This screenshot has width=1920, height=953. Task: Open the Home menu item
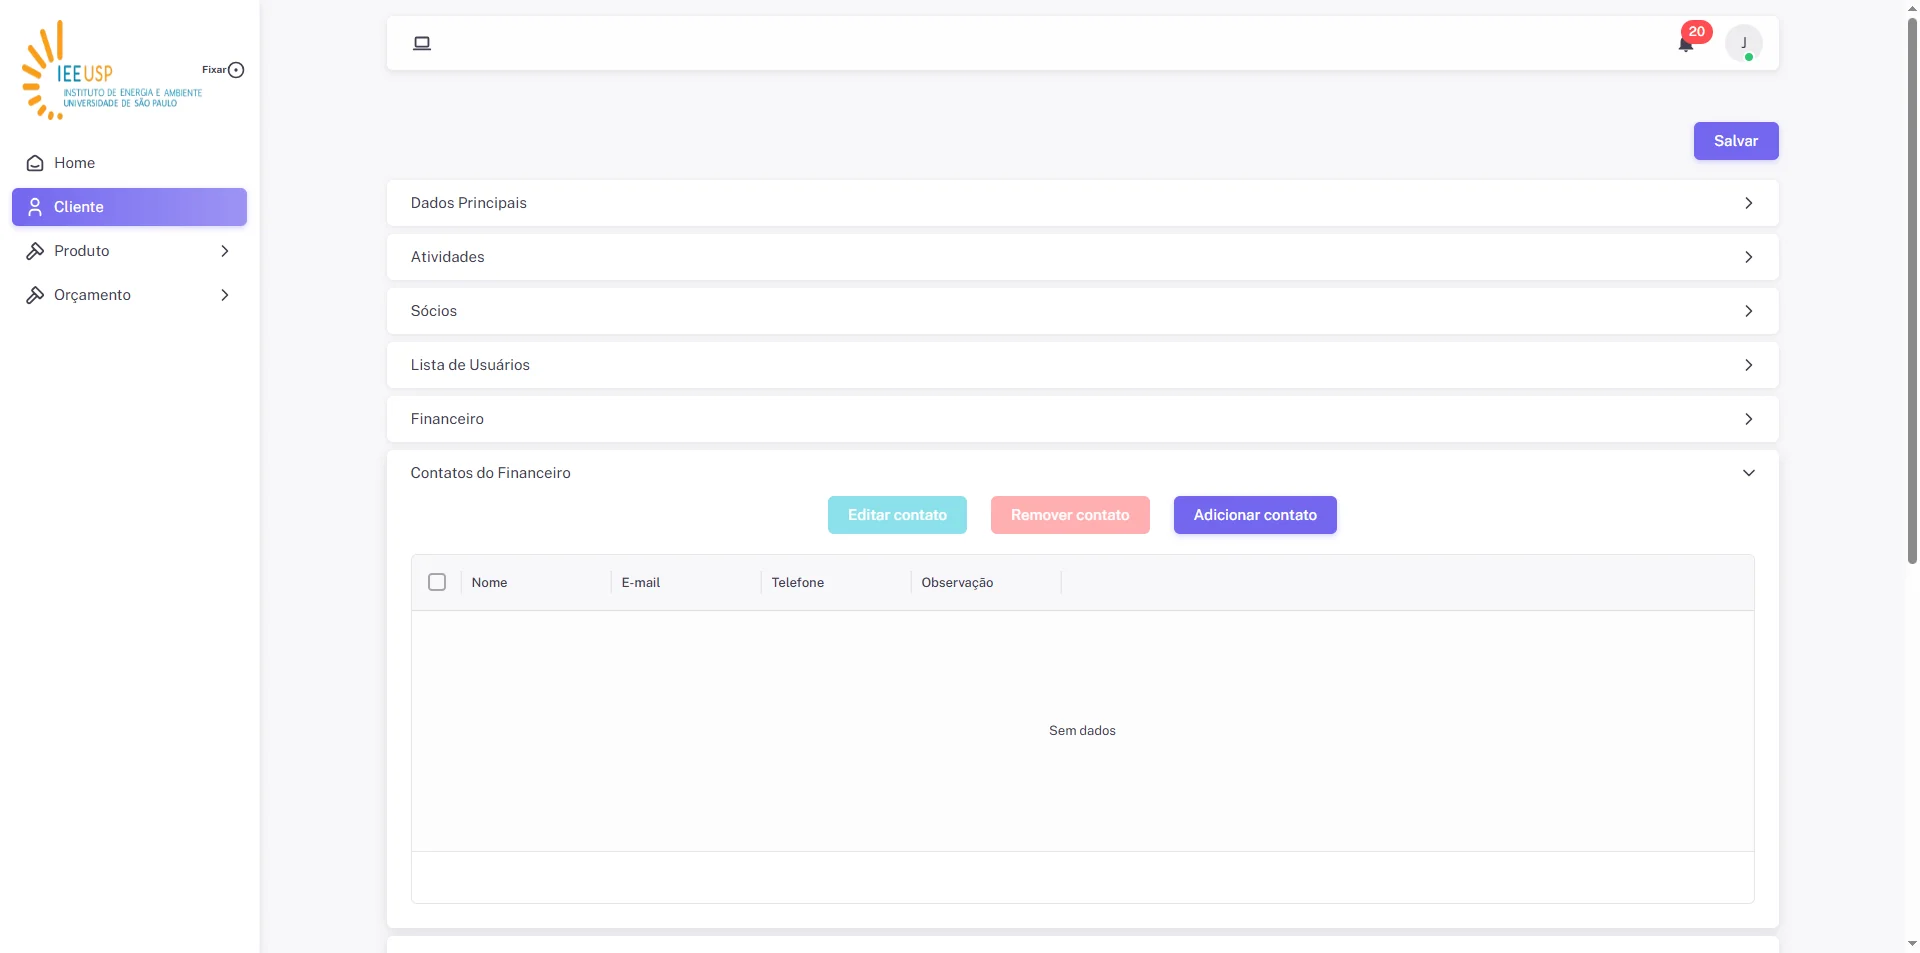[129, 163]
